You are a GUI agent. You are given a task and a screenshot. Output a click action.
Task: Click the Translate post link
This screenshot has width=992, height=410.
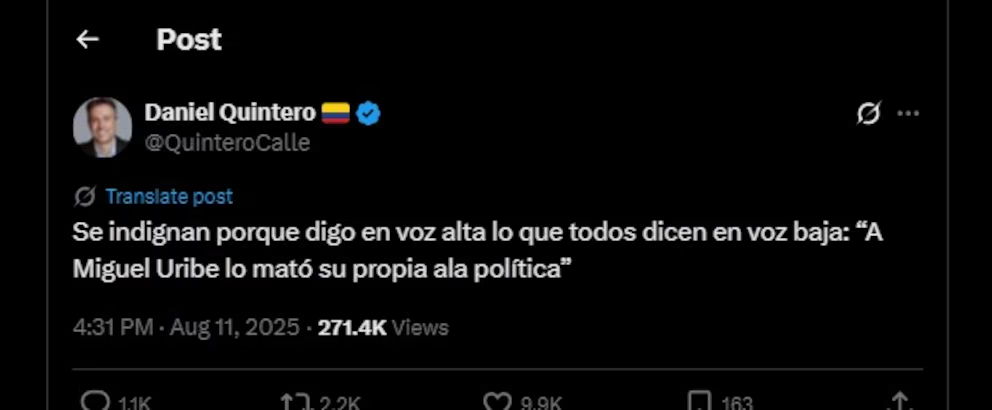click(x=170, y=197)
